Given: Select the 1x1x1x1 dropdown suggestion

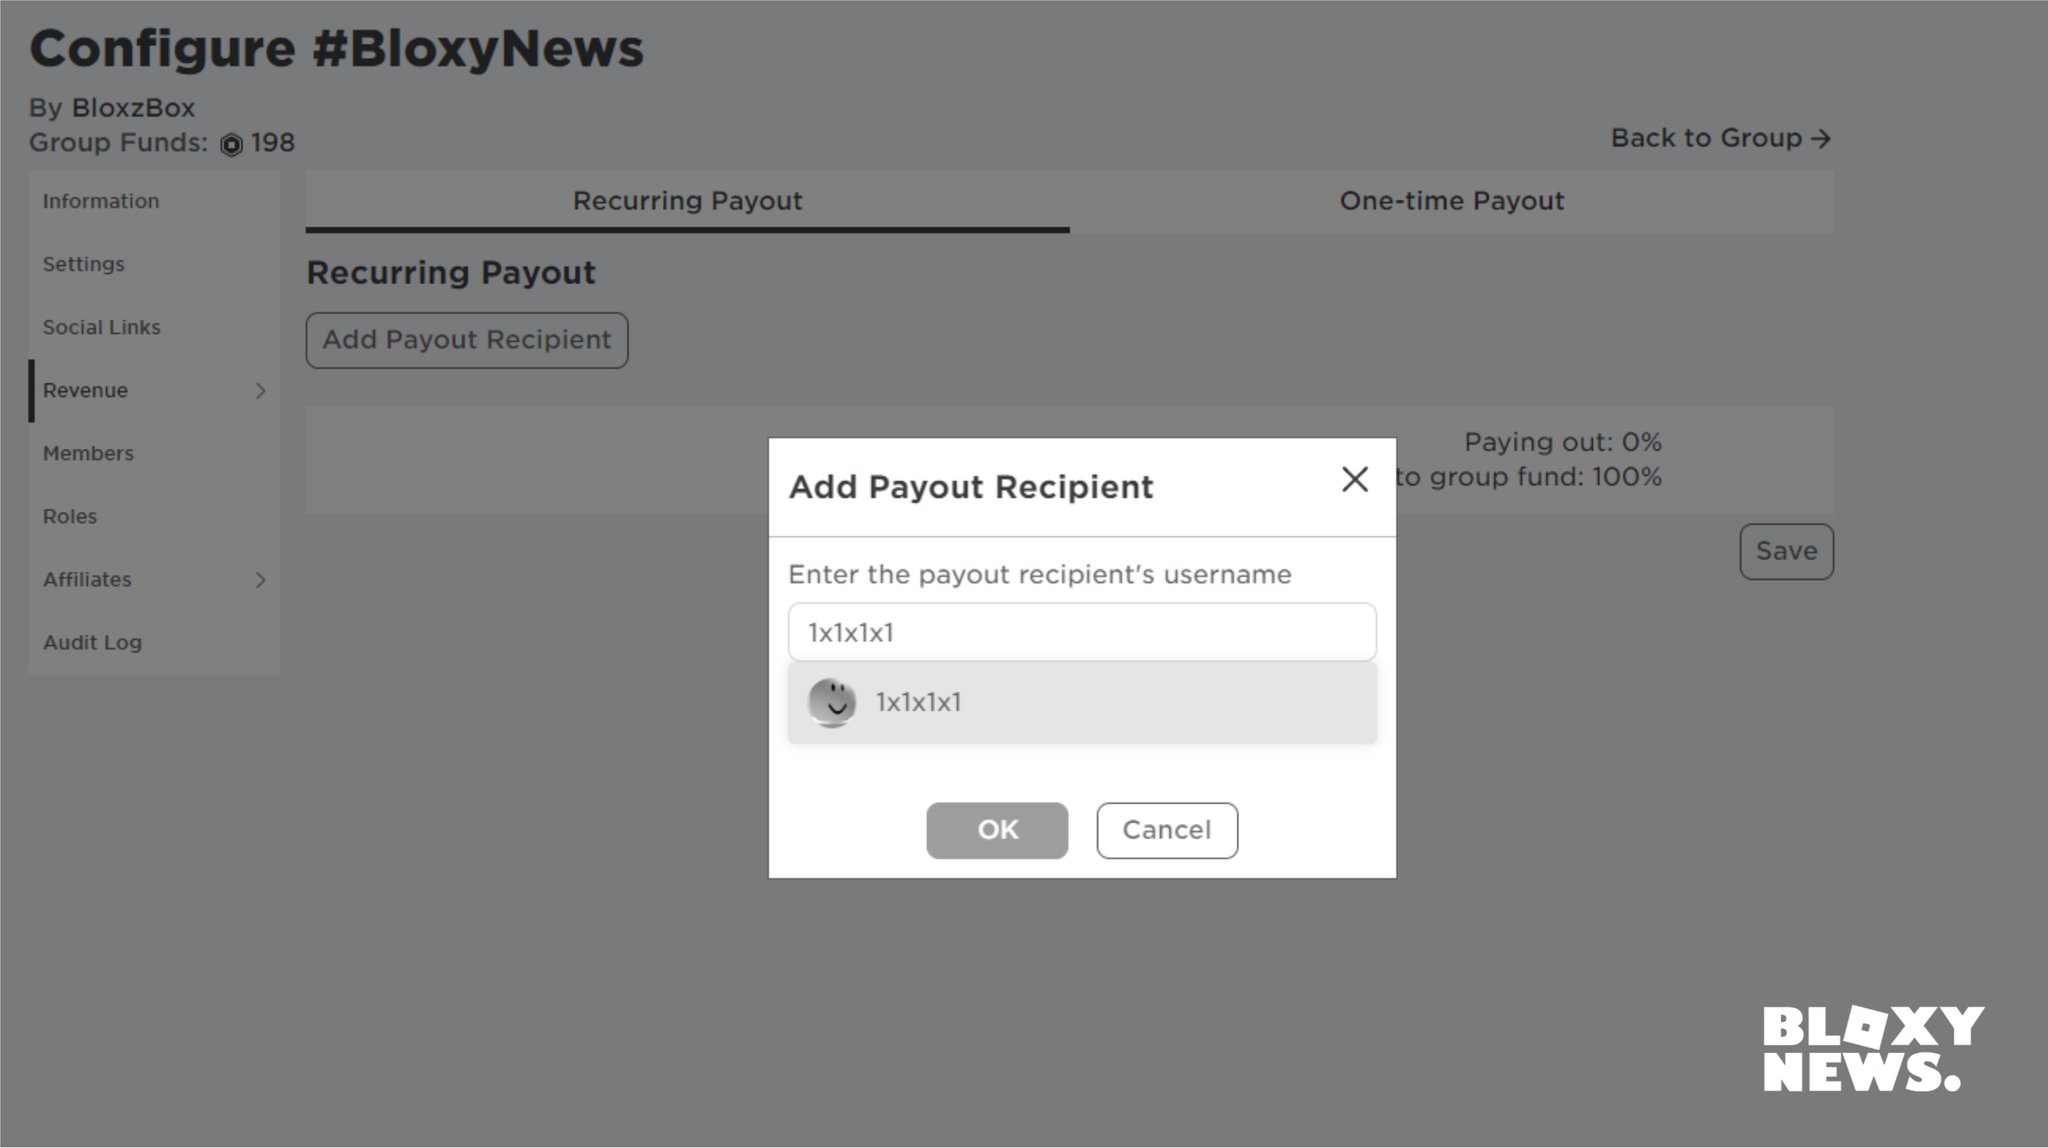Looking at the screenshot, I should [1082, 702].
